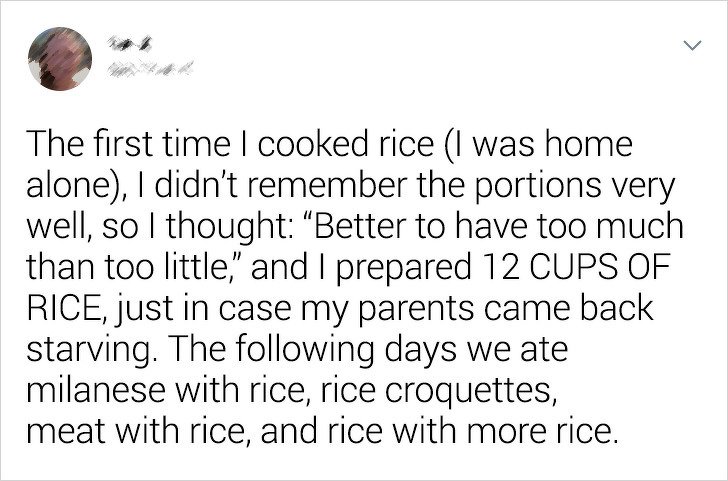Click the phrase "than too little" in tweet
Screen dimensions: 728x481
pyautogui.click(x=125, y=267)
